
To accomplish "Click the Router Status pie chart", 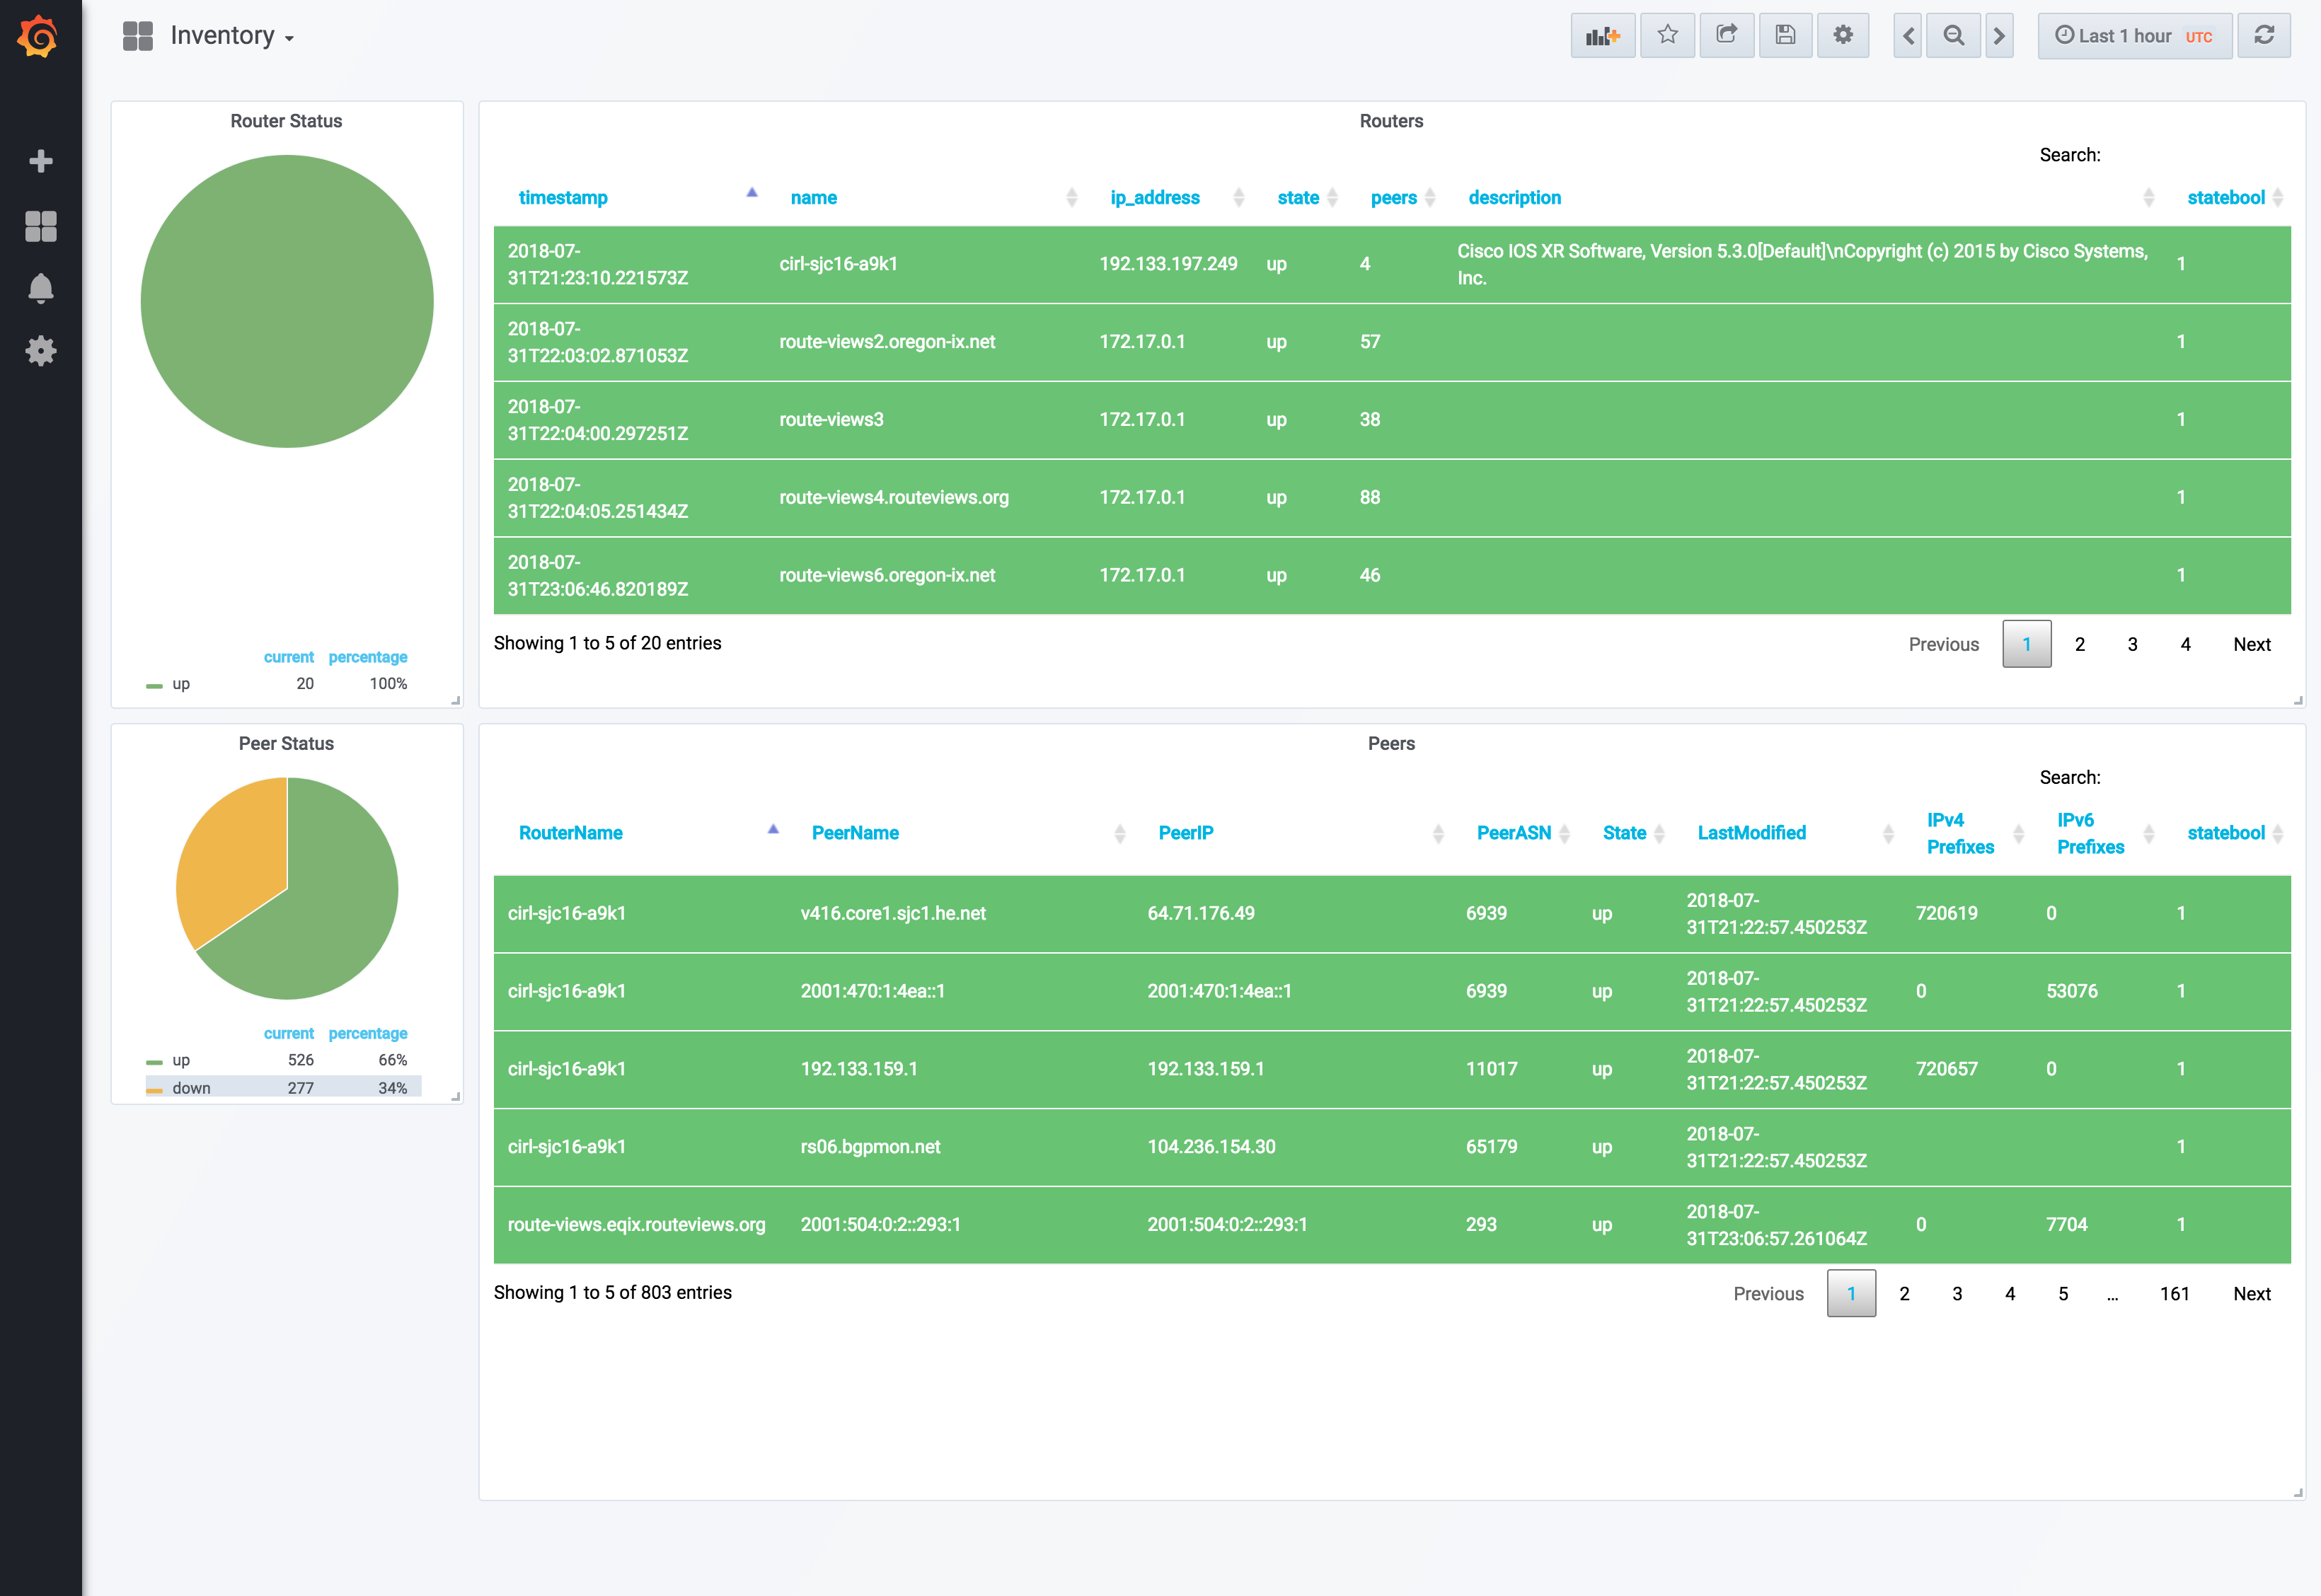I will pyautogui.click(x=287, y=301).
